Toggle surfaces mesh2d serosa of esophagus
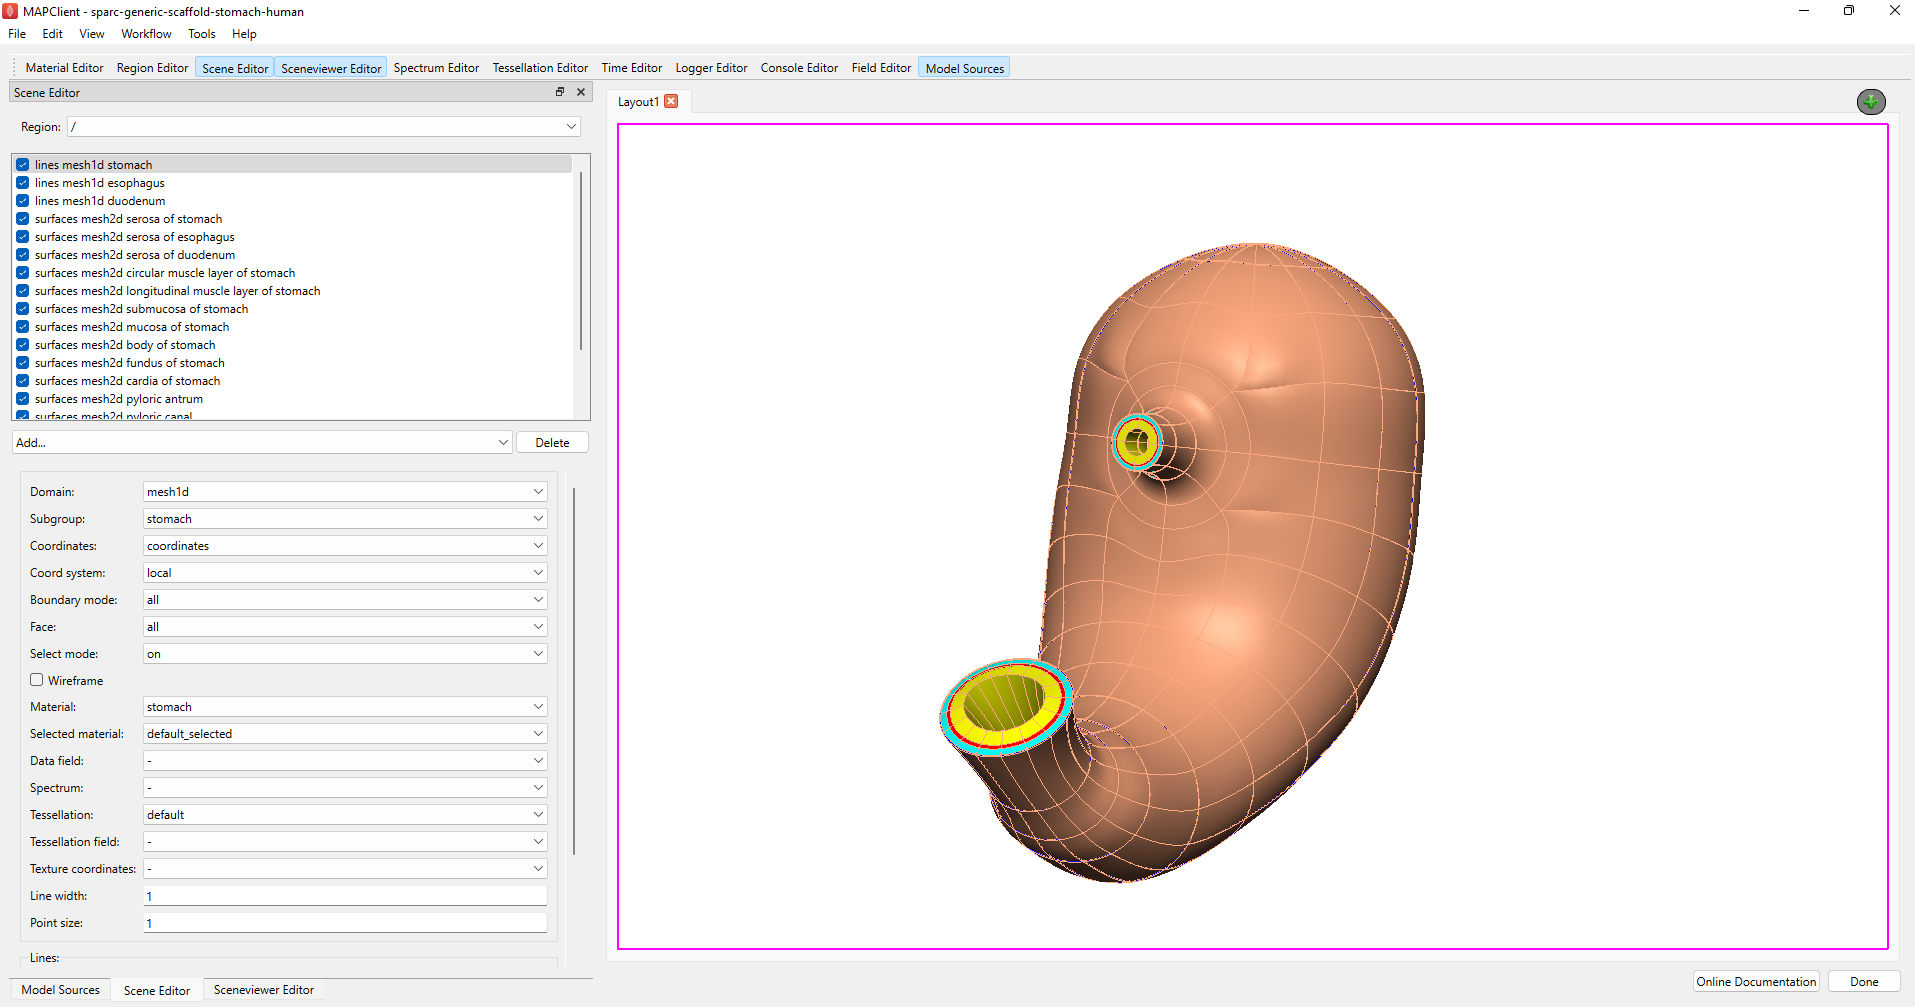The width and height of the screenshot is (1915, 1007). click(x=22, y=237)
